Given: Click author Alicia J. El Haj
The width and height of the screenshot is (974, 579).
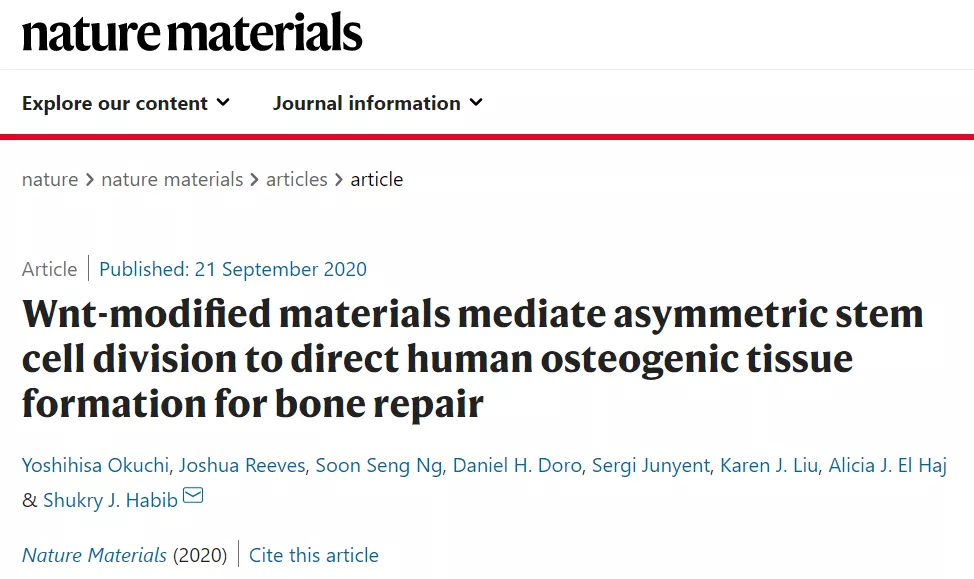Looking at the screenshot, I should coord(888,465).
